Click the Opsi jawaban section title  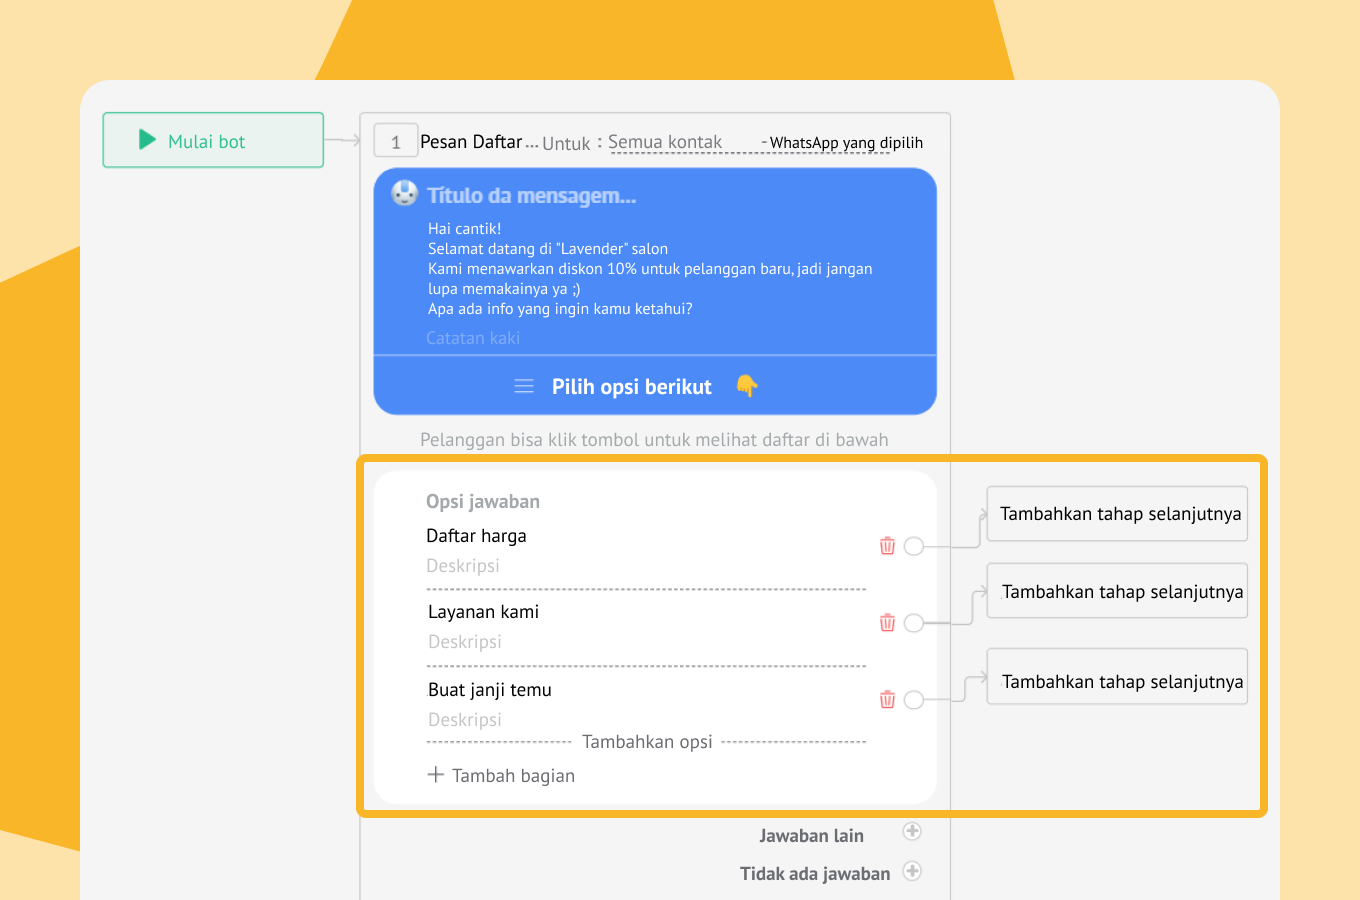483,502
